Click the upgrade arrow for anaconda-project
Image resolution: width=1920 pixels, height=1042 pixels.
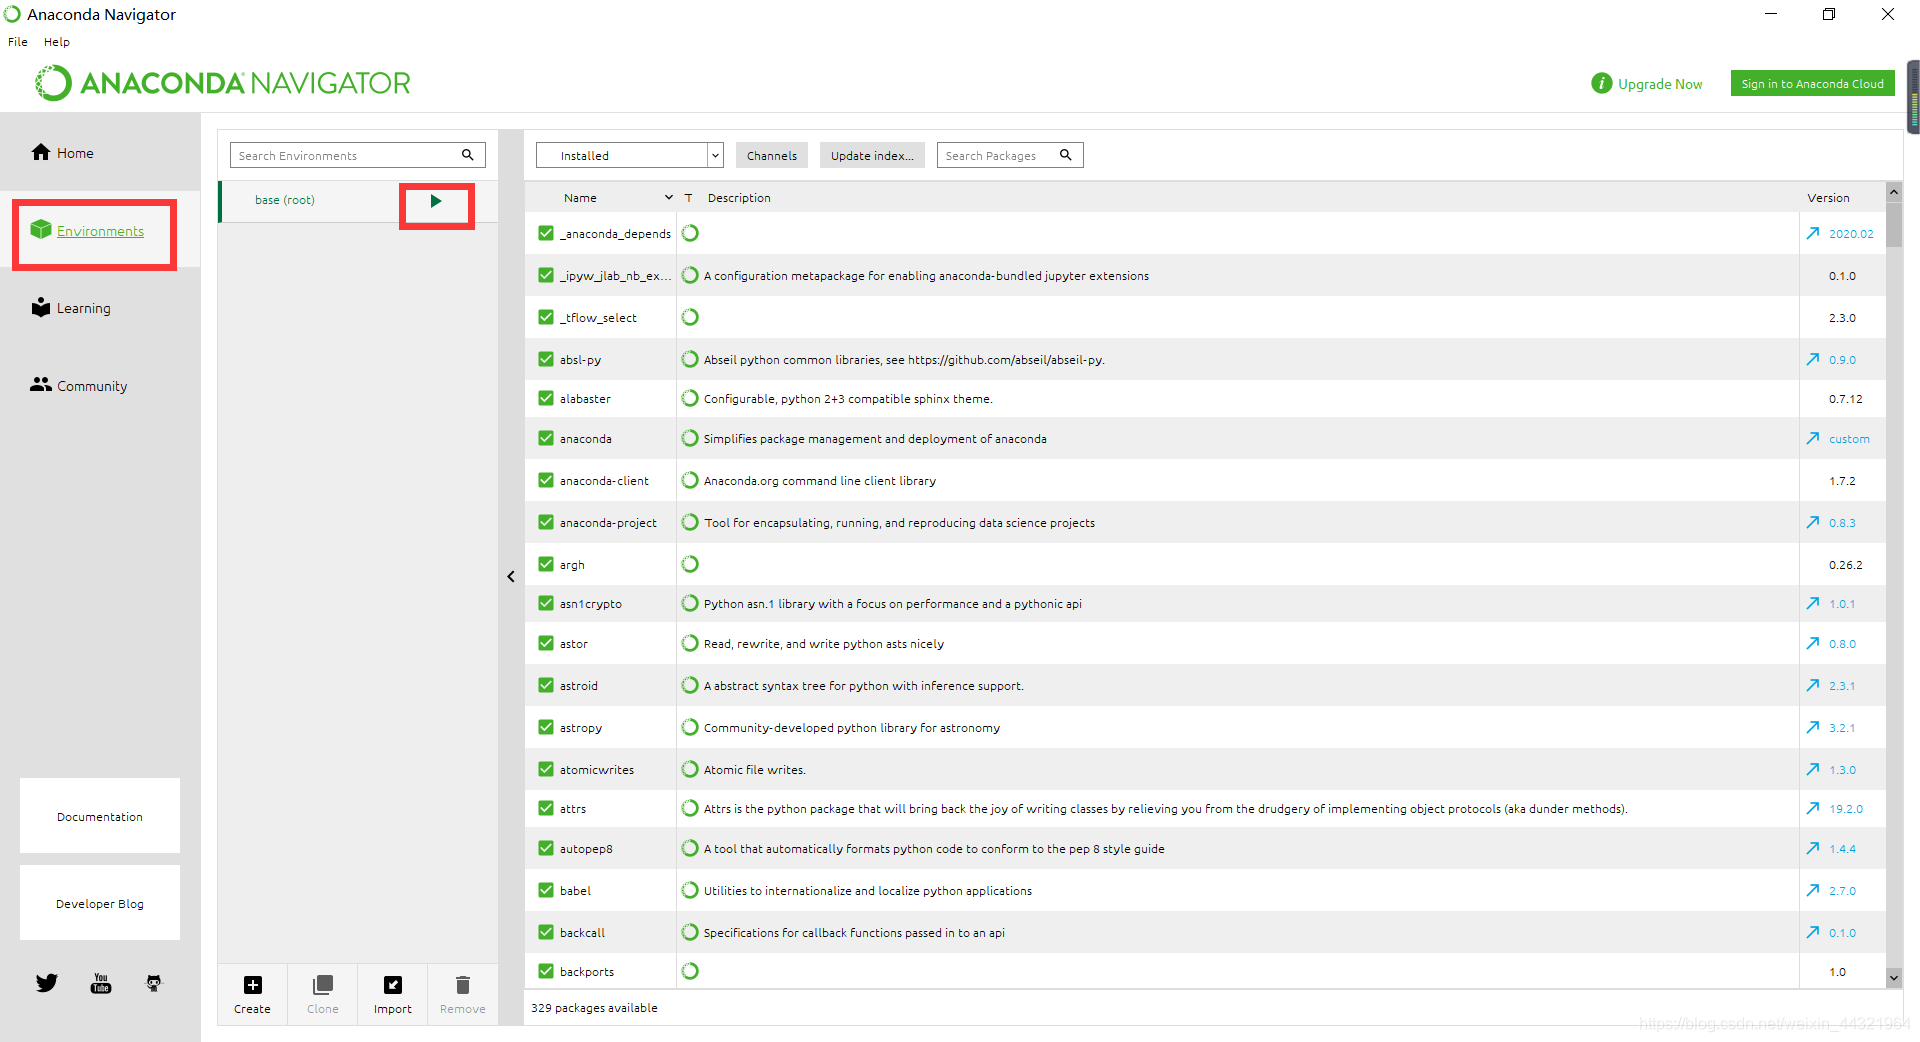pos(1813,522)
